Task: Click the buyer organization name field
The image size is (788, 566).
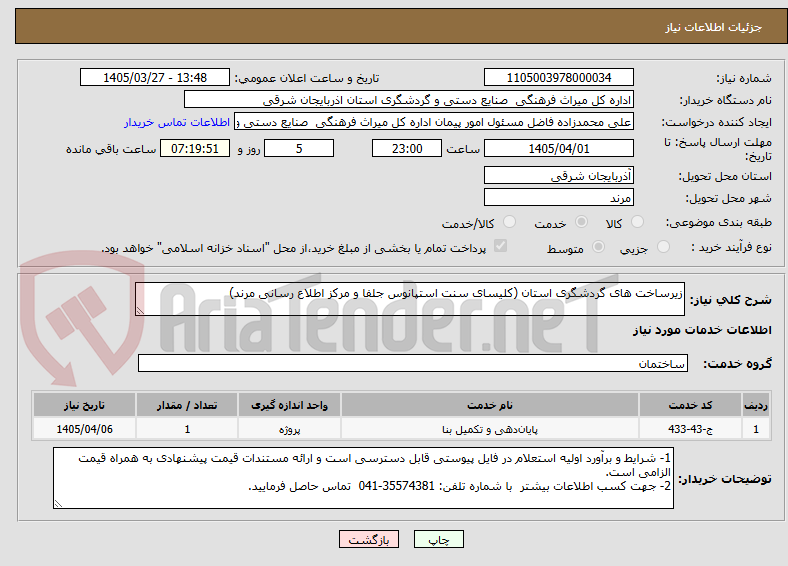Action: [x=409, y=100]
